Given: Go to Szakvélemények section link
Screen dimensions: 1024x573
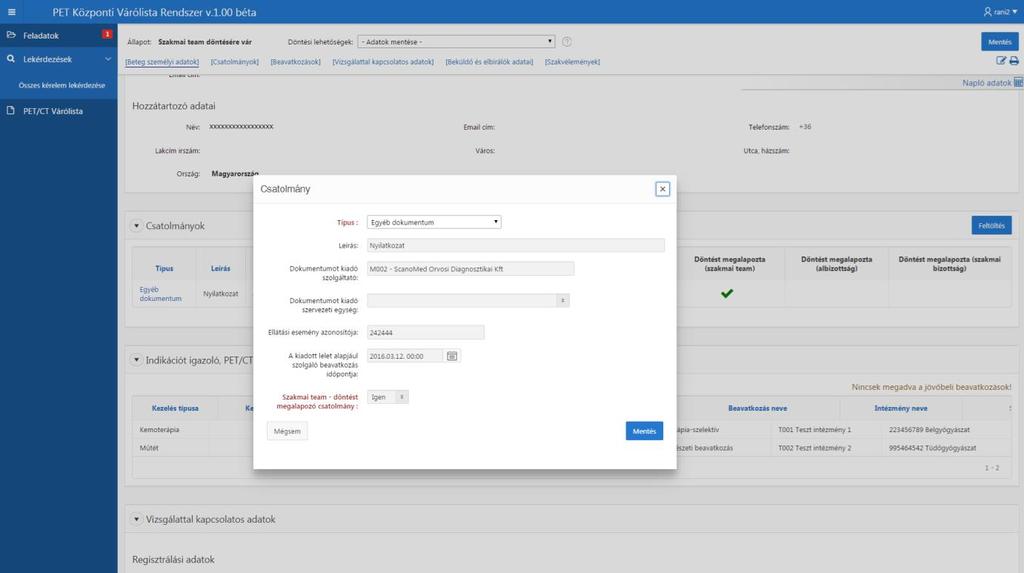Looking at the screenshot, I should (x=572, y=61).
